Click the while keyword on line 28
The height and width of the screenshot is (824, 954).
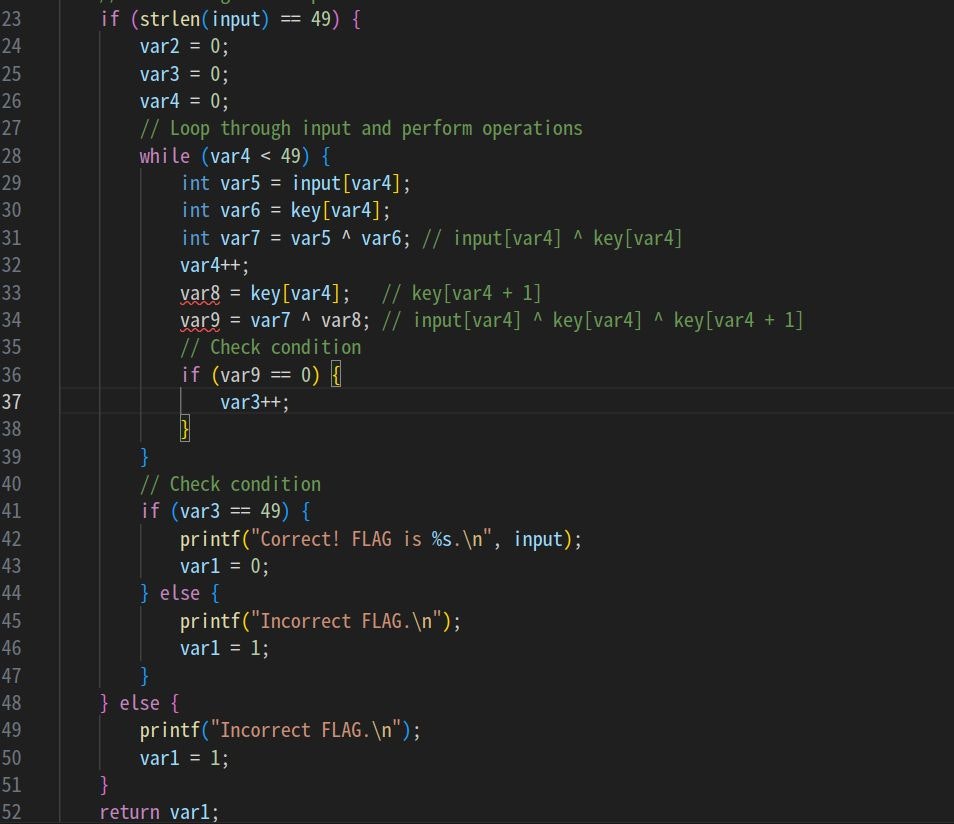(164, 156)
